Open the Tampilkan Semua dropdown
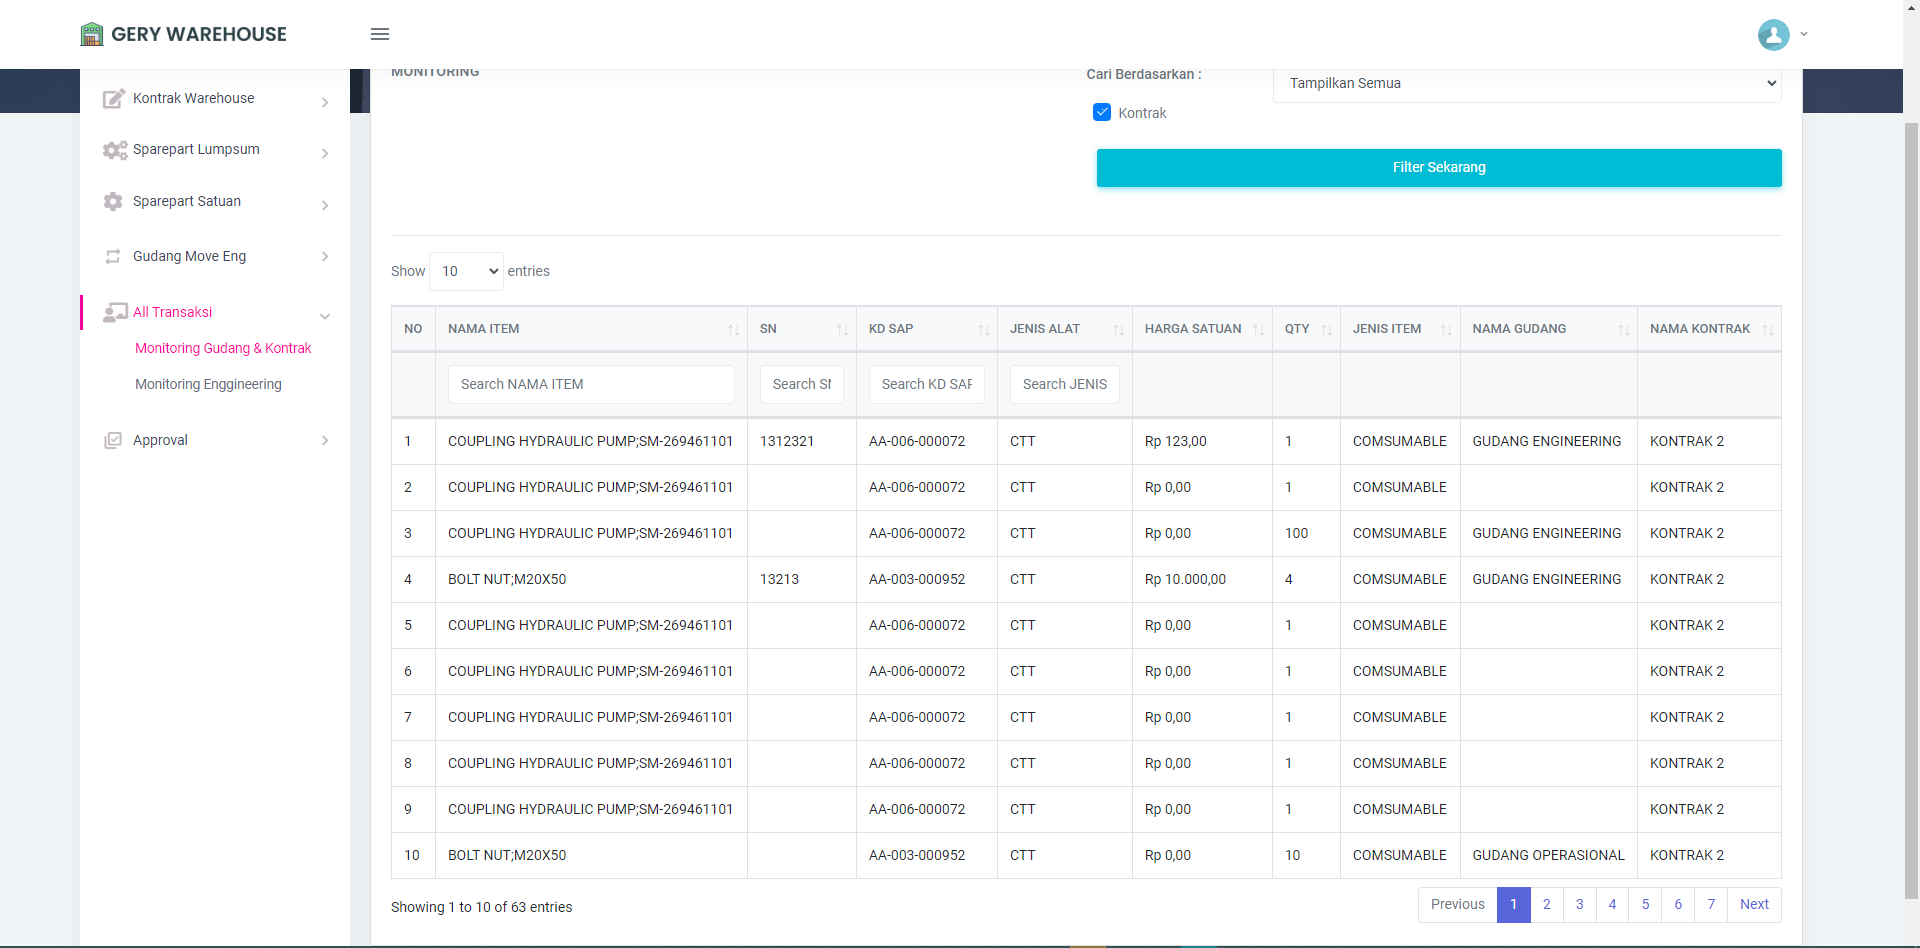The height and width of the screenshot is (948, 1920). tap(1527, 84)
